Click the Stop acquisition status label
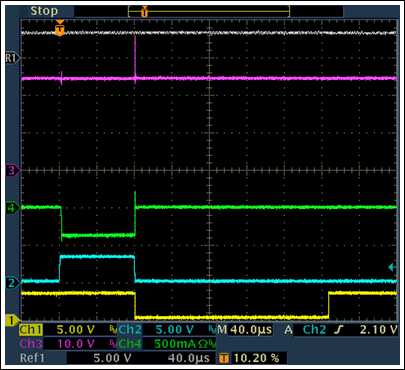Viewport: 405px width, 370px height. 44,11
